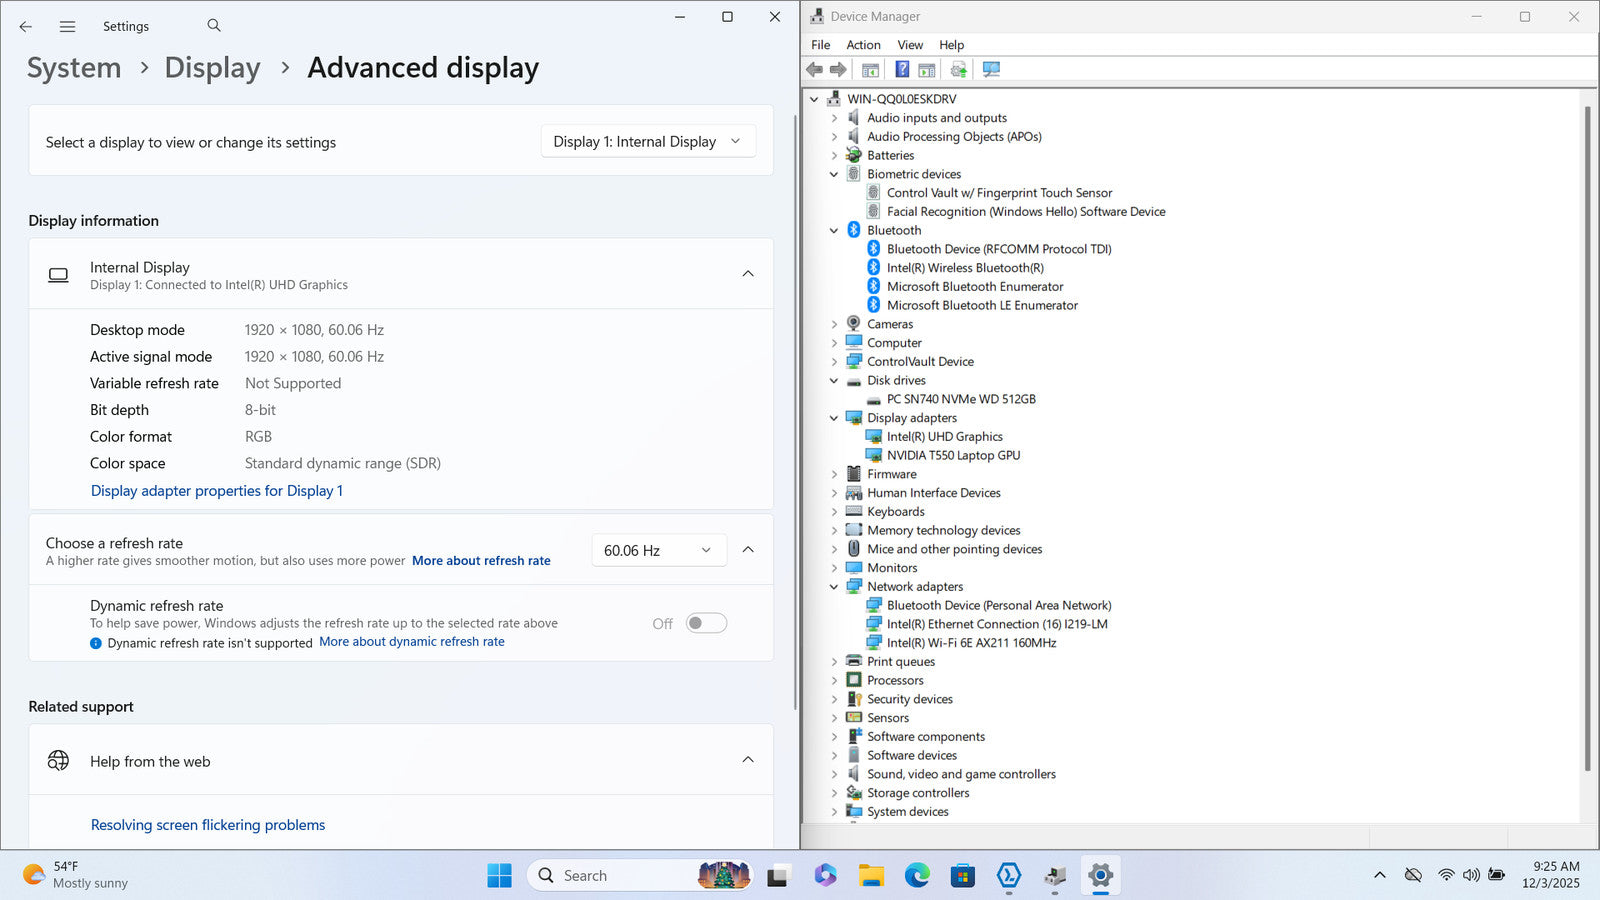Viewport: 1600px width, 900px height.
Task: Open the Action menu in Device Manager
Action: click(x=863, y=45)
